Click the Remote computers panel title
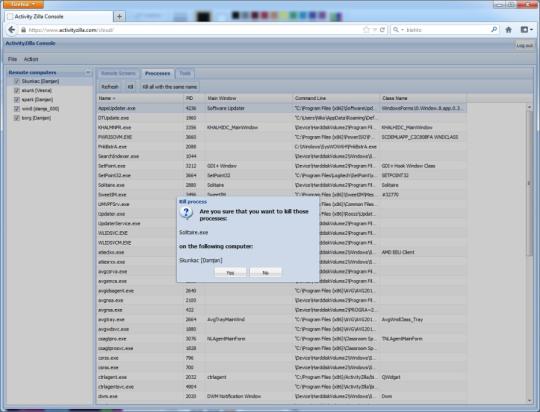The width and height of the screenshot is (540, 412). tap(32, 72)
